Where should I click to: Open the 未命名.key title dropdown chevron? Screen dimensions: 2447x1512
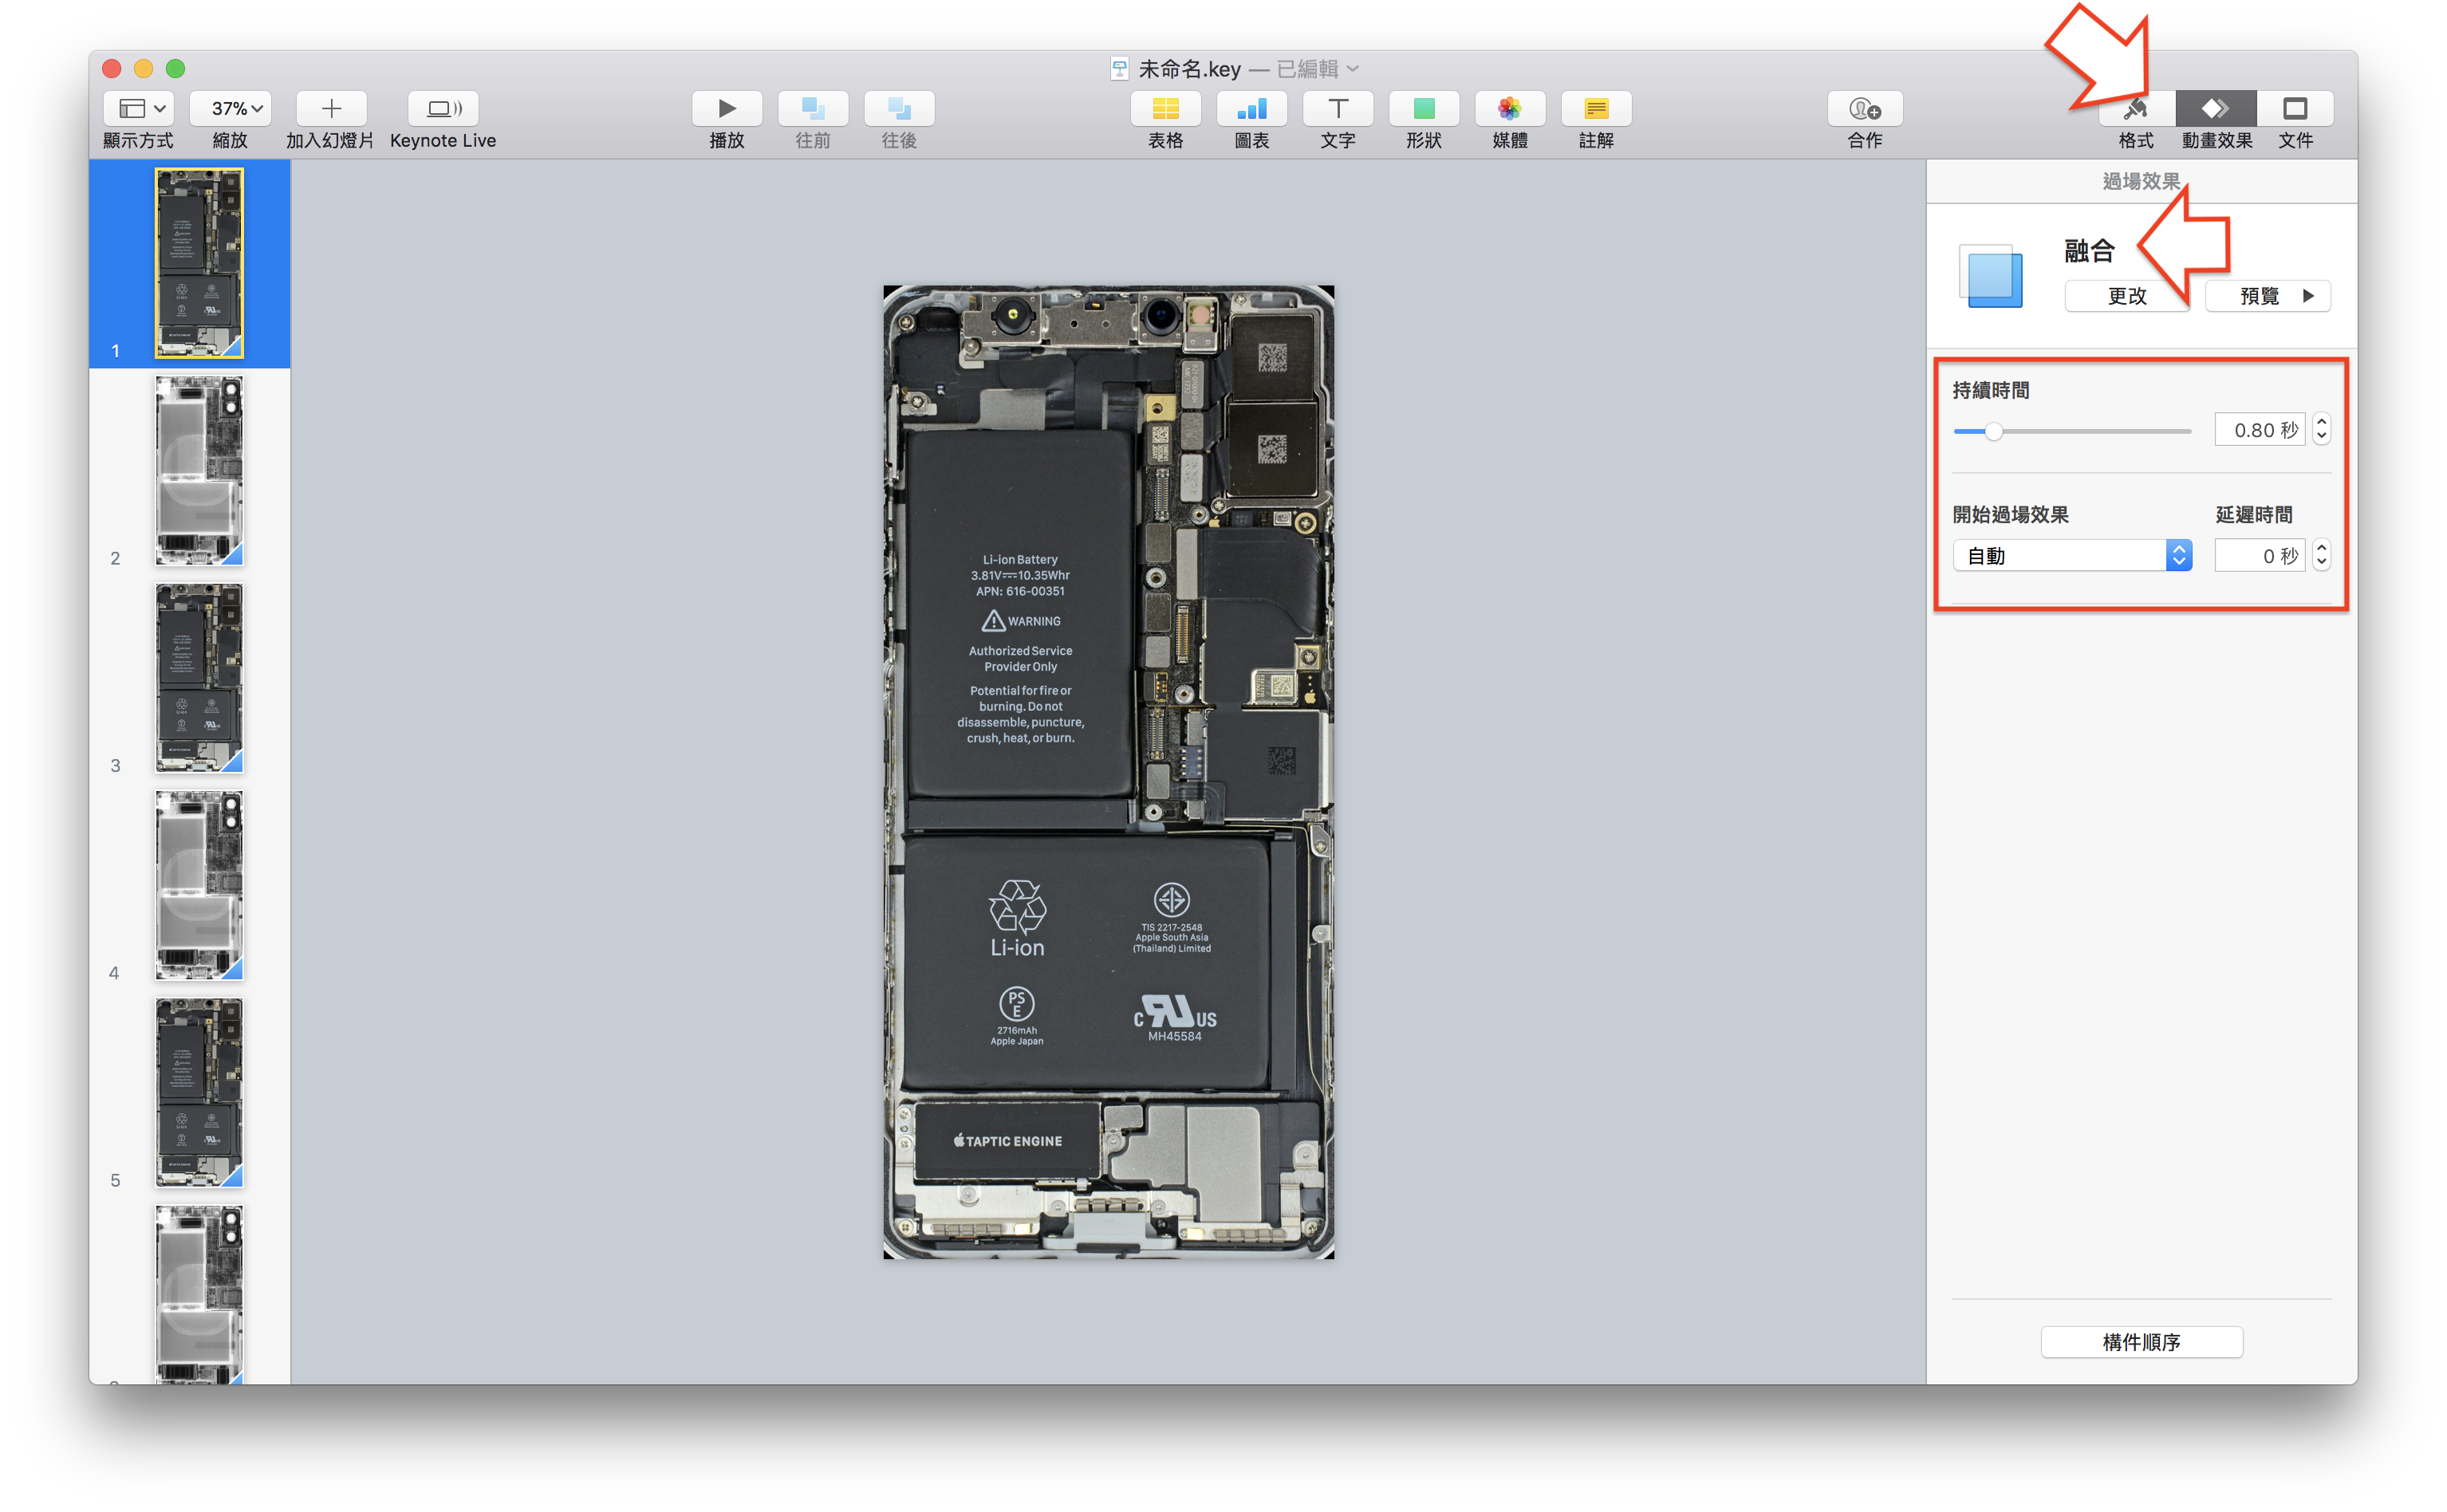[x=1353, y=69]
